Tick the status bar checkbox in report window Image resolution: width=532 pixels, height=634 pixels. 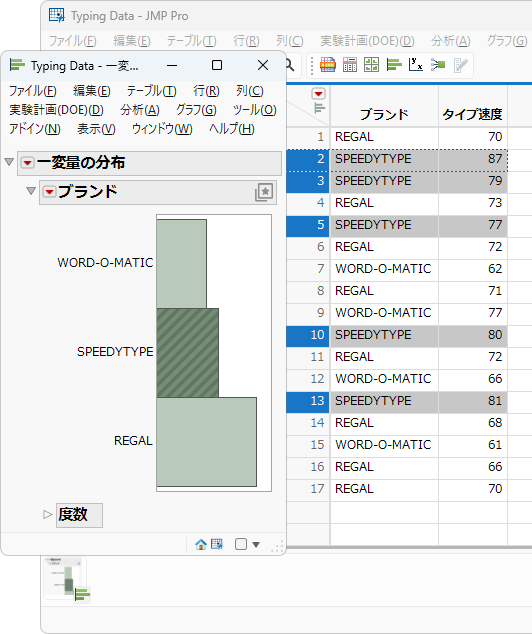(241, 544)
